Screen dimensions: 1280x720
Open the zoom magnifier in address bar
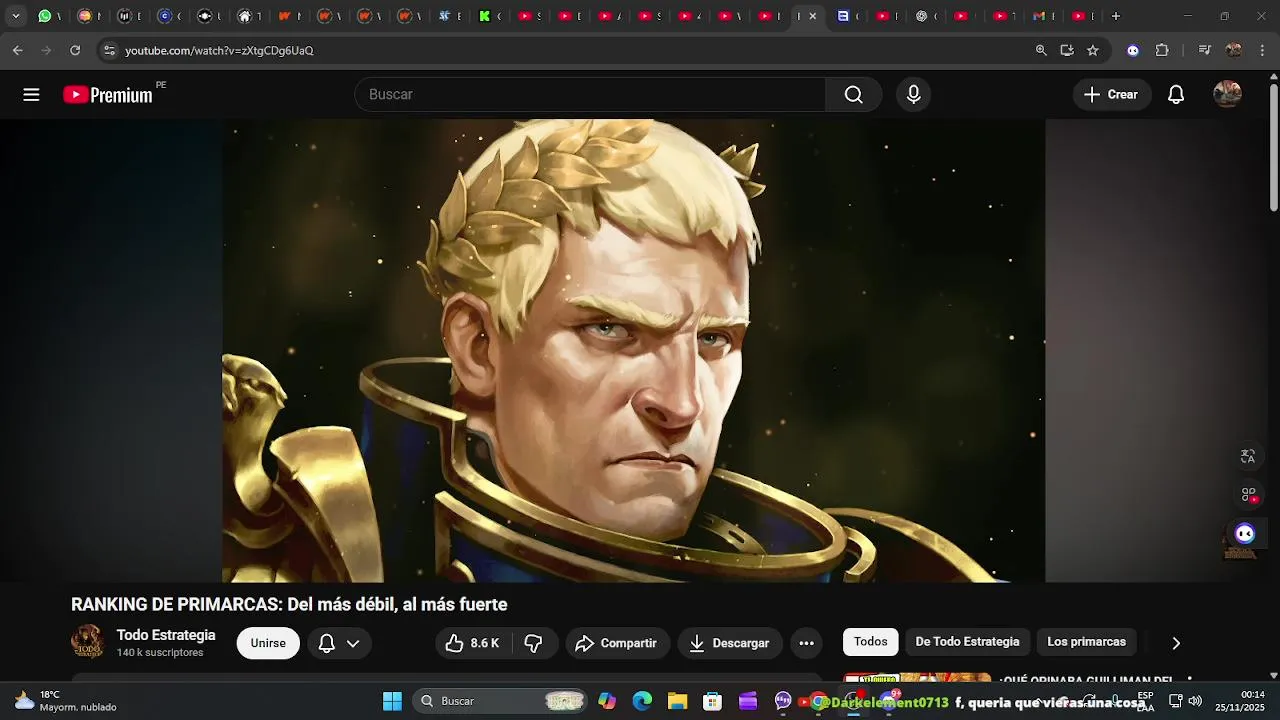[x=1041, y=50]
